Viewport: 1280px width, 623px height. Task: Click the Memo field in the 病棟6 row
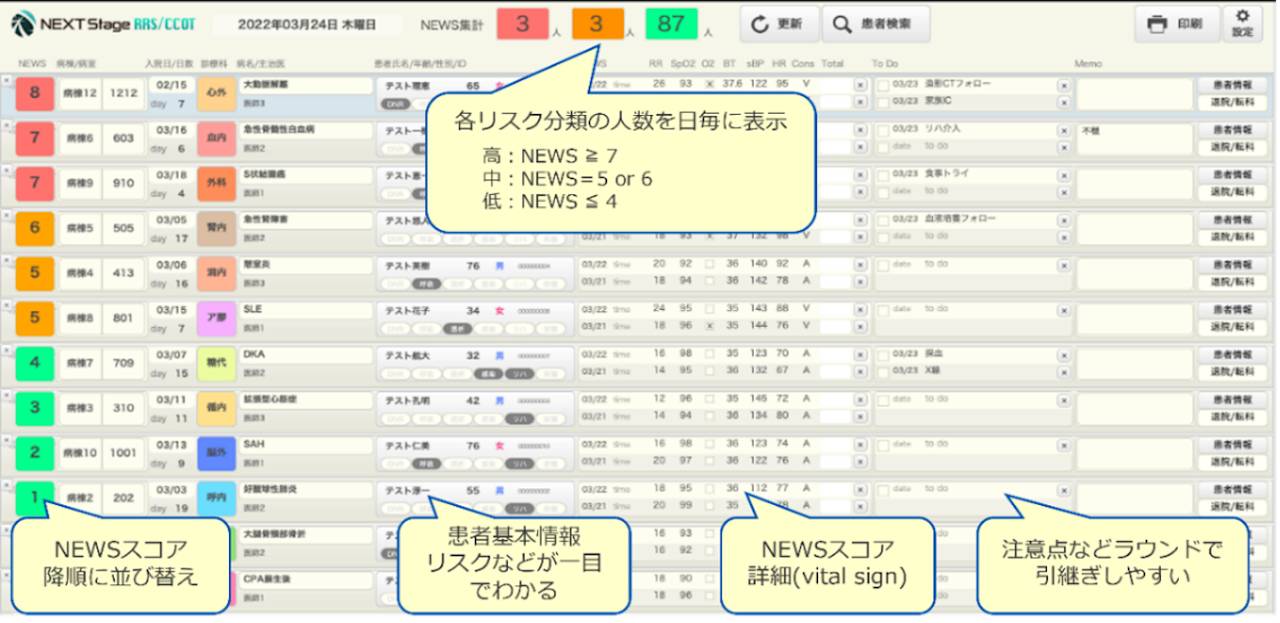(x=1134, y=139)
